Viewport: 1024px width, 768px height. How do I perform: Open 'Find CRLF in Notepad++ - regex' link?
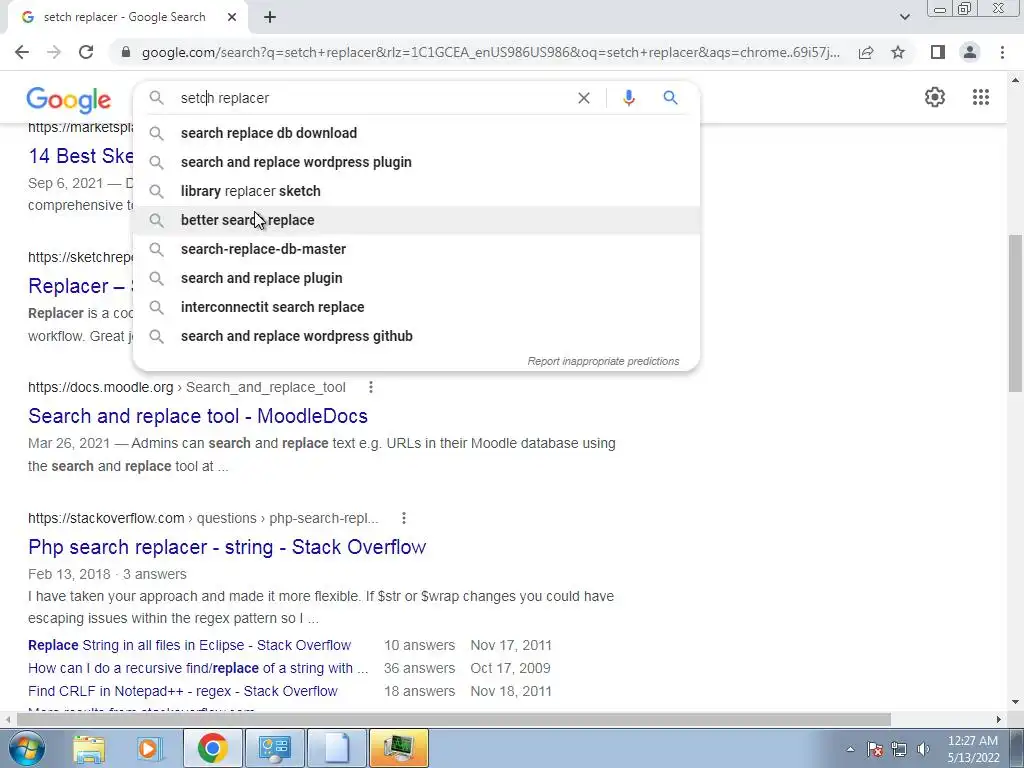[183, 691]
